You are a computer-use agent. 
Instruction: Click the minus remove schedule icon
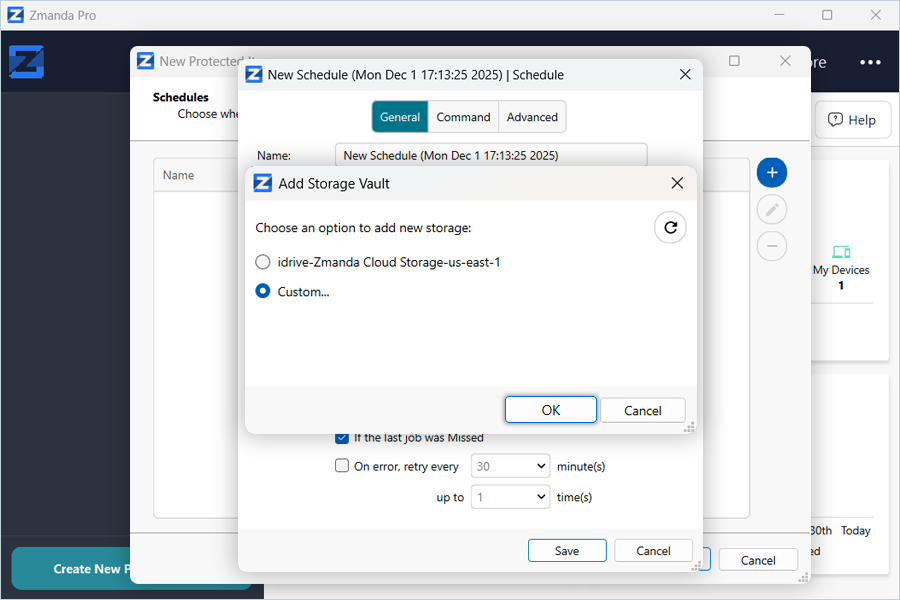[x=771, y=245]
